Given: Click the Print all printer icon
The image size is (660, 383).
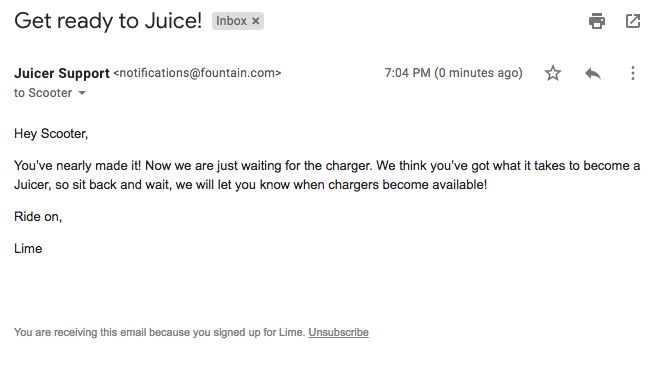Looking at the screenshot, I should 596,21.
